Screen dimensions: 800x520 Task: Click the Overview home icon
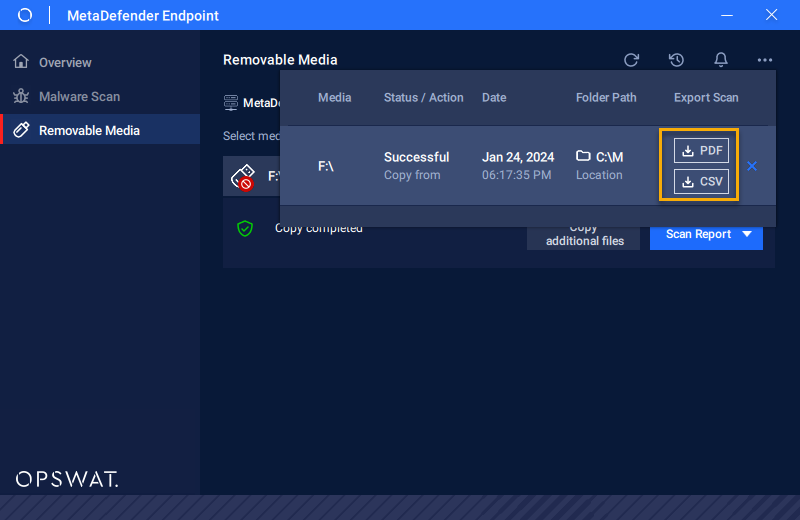point(21,61)
